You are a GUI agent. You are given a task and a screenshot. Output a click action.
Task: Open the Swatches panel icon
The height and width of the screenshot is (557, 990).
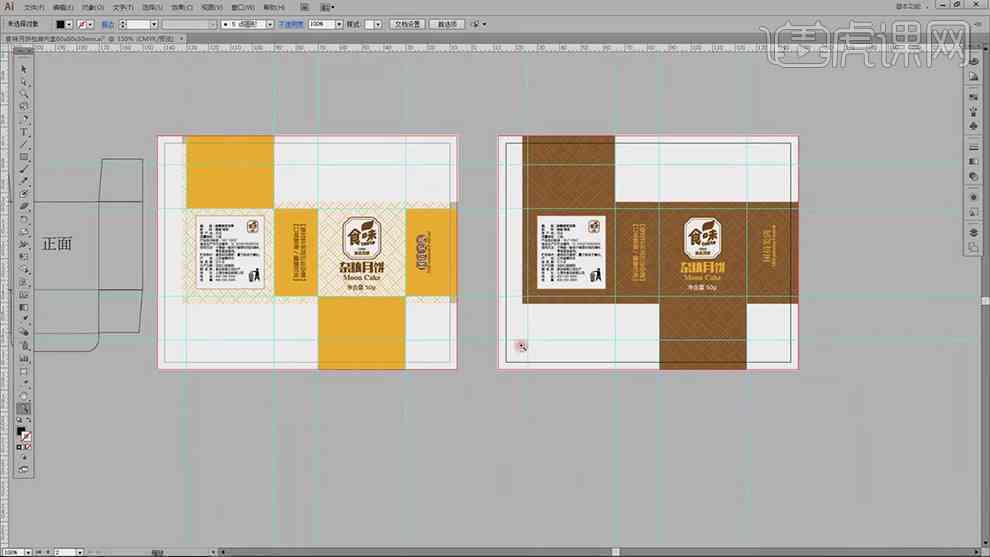pos(974,97)
